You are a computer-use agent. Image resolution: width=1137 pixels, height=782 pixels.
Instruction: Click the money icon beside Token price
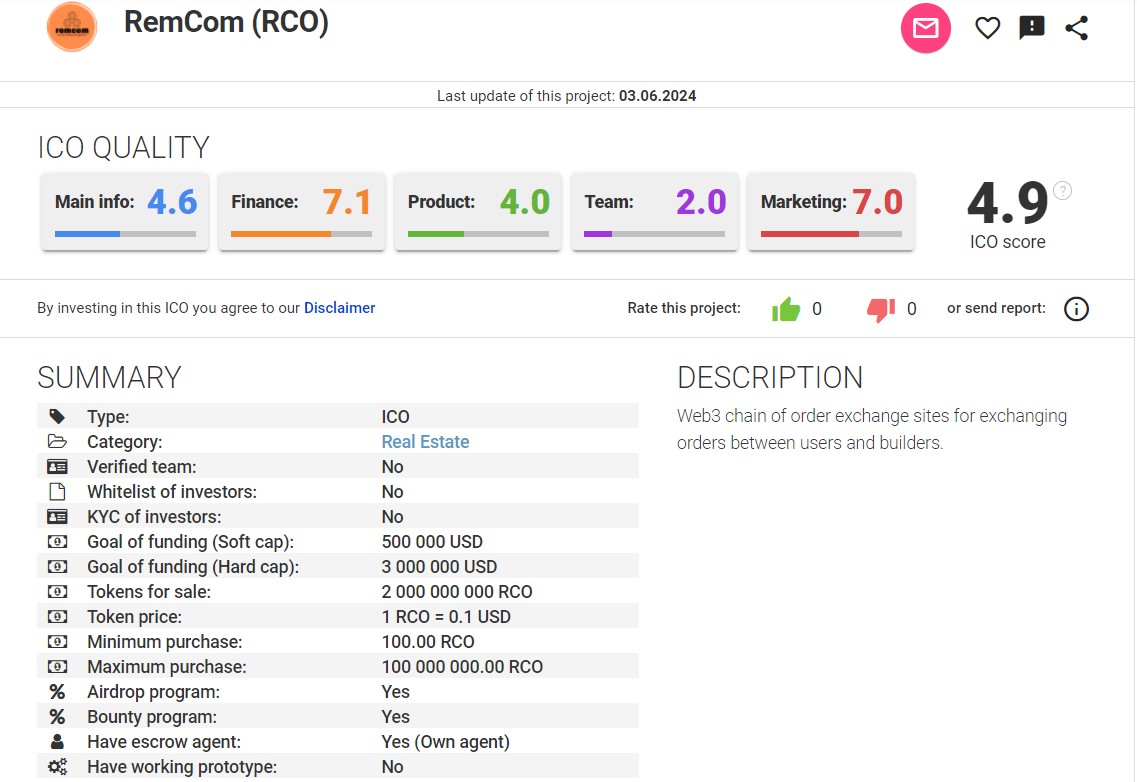(x=57, y=617)
